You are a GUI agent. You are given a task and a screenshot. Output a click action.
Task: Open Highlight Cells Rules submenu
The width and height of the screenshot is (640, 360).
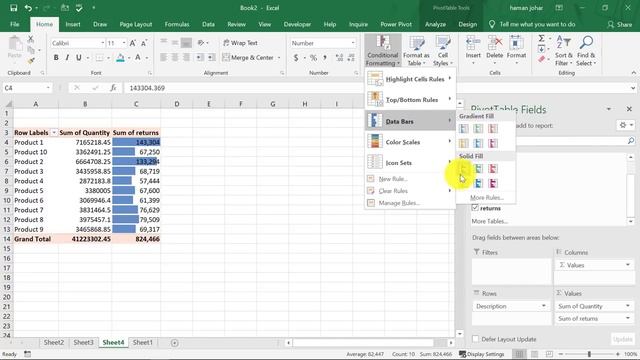410,79
